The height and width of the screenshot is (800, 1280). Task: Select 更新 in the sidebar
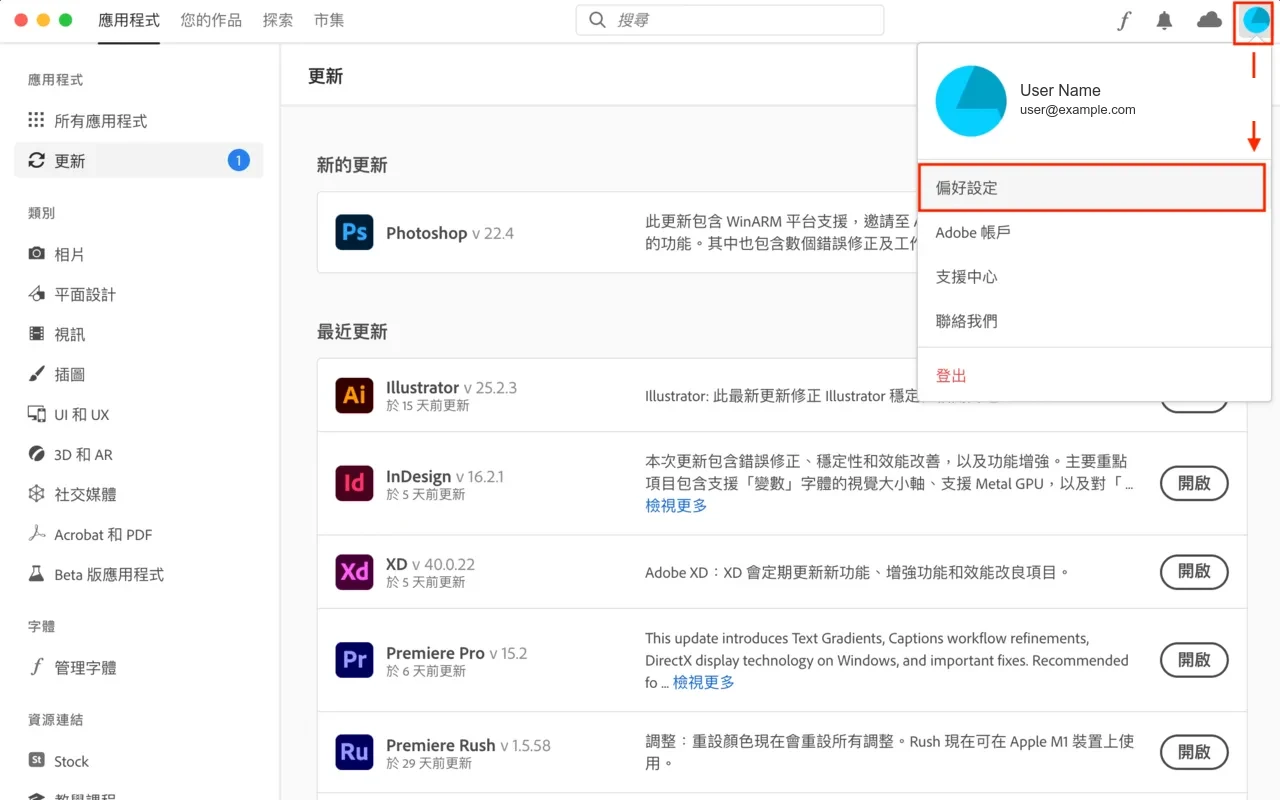[x=138, y=160]
